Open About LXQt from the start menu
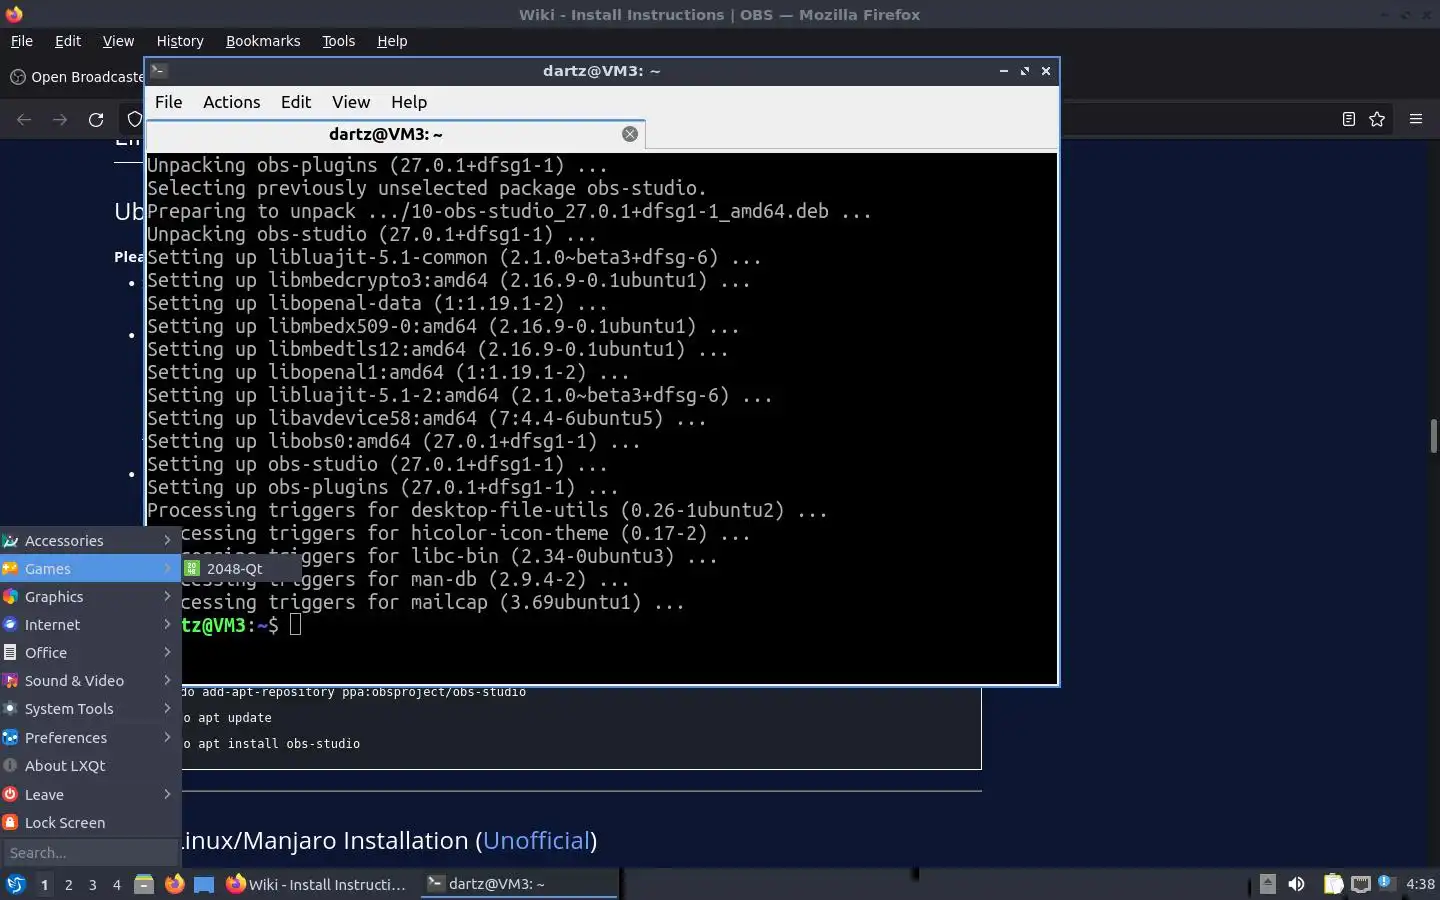 (x=90, y=765)
